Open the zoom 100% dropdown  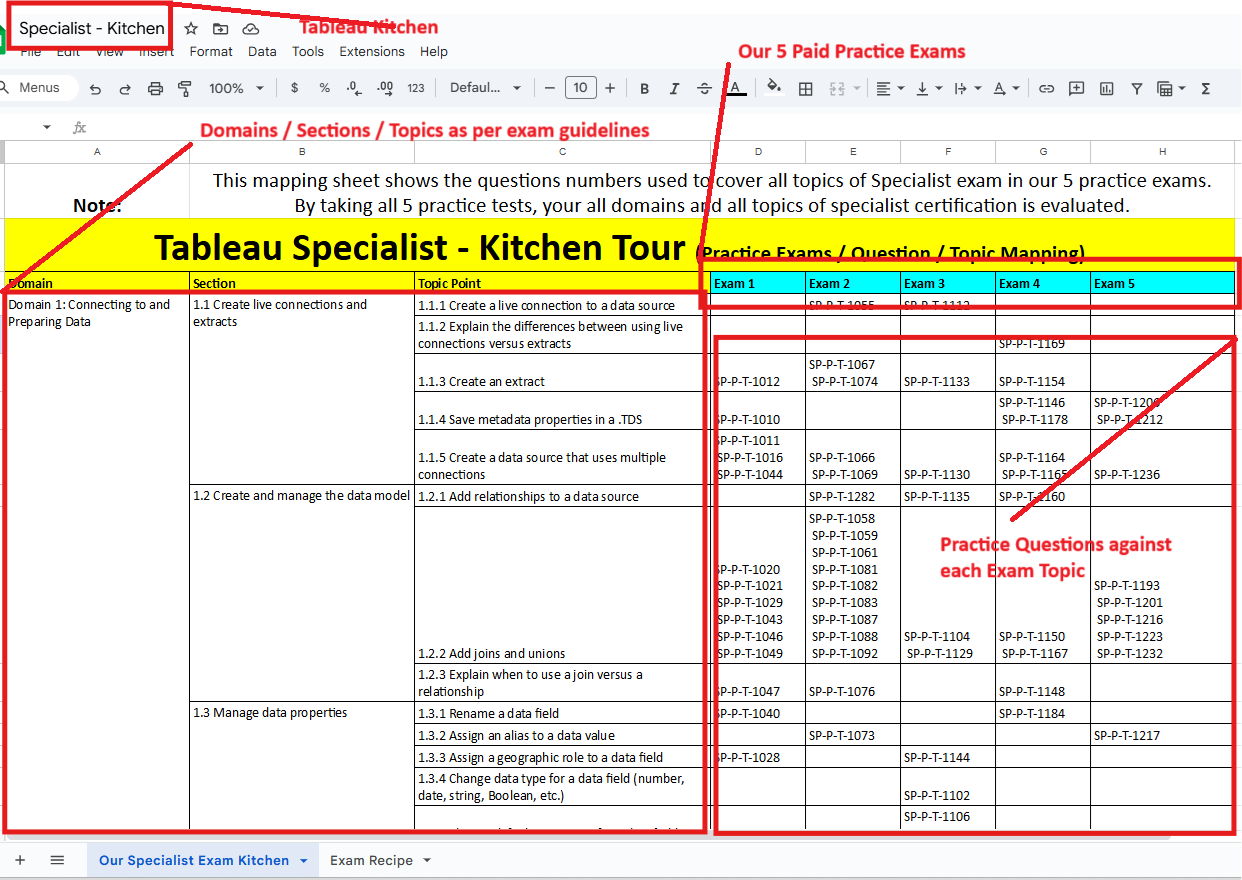236,88
